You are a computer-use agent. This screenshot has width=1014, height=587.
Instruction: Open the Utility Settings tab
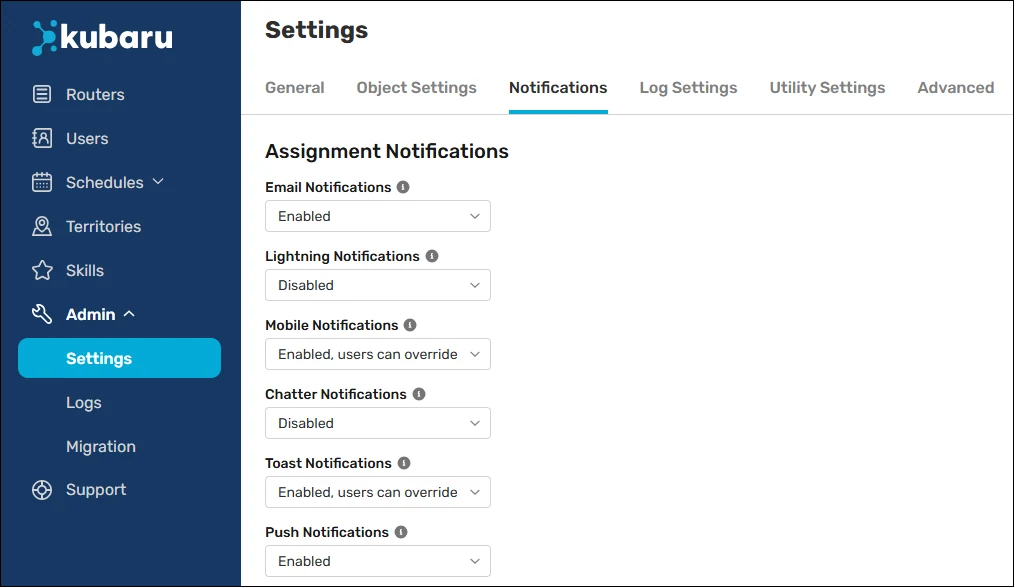point(827,87)
